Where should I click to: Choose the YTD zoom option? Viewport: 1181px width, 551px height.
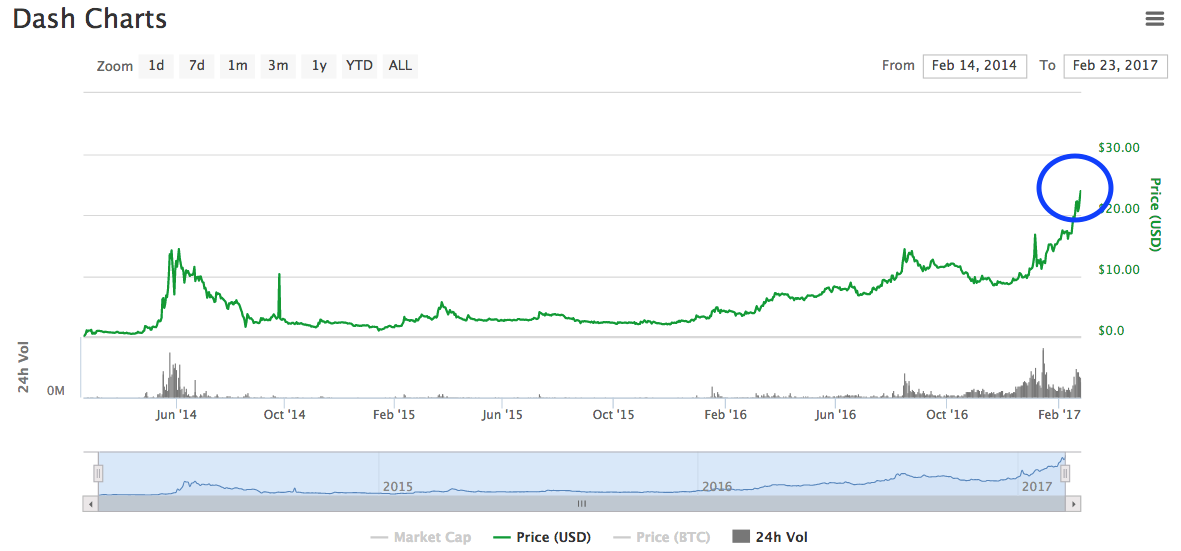(359, 66)
